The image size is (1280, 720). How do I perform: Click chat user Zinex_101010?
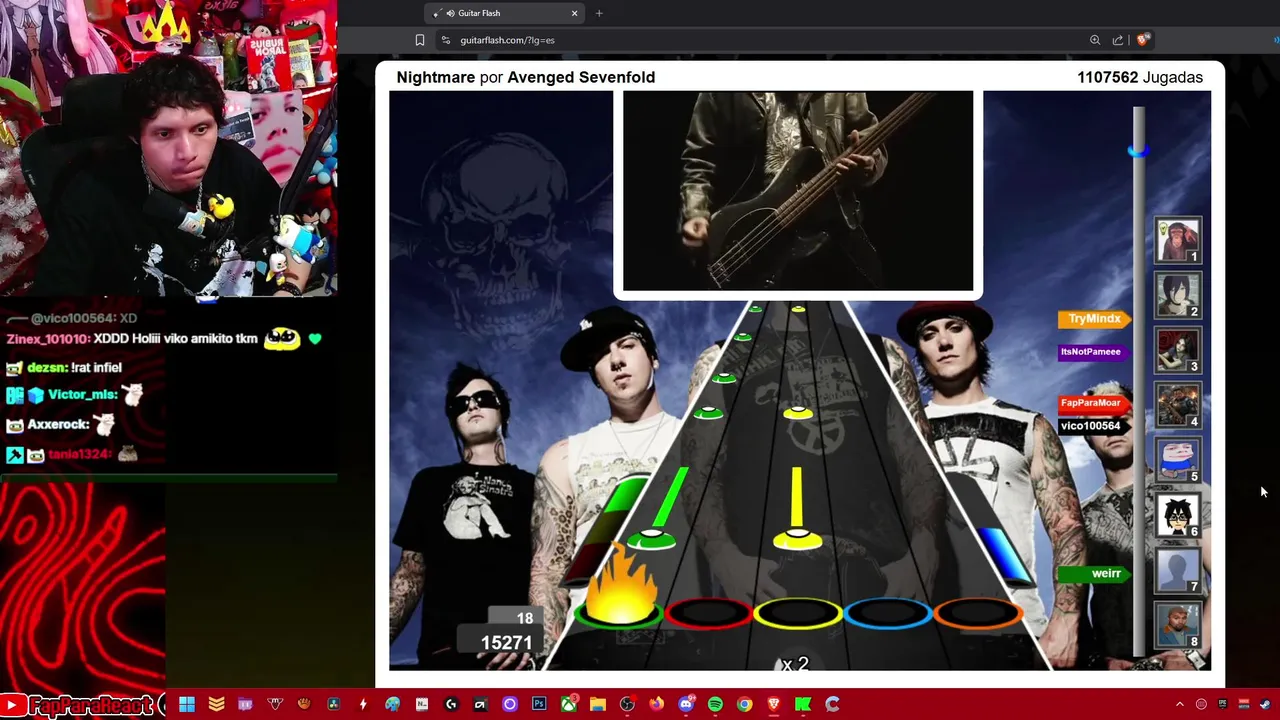47,339
